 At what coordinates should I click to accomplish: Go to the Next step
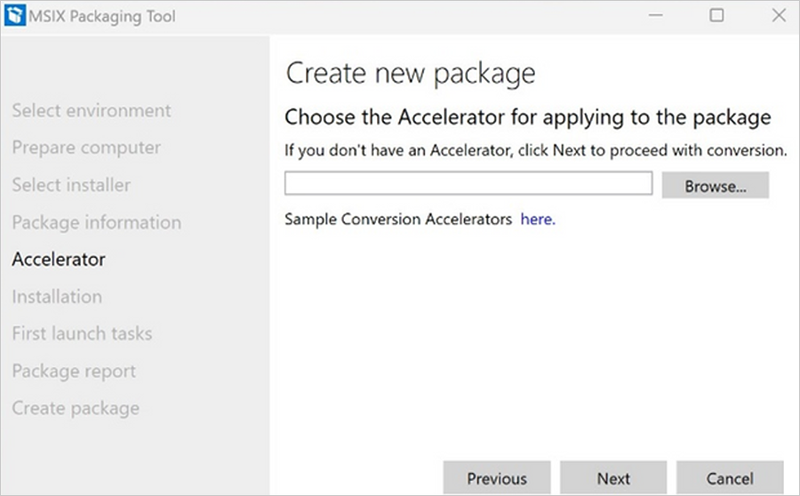point(613,478)
